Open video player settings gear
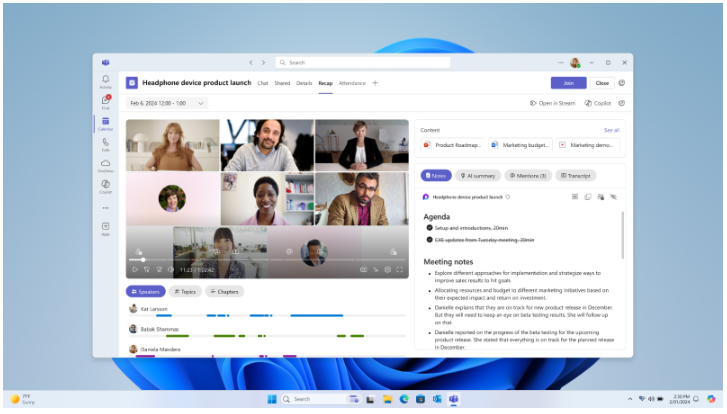The image size is (727, 414). (x=388, y=269)
